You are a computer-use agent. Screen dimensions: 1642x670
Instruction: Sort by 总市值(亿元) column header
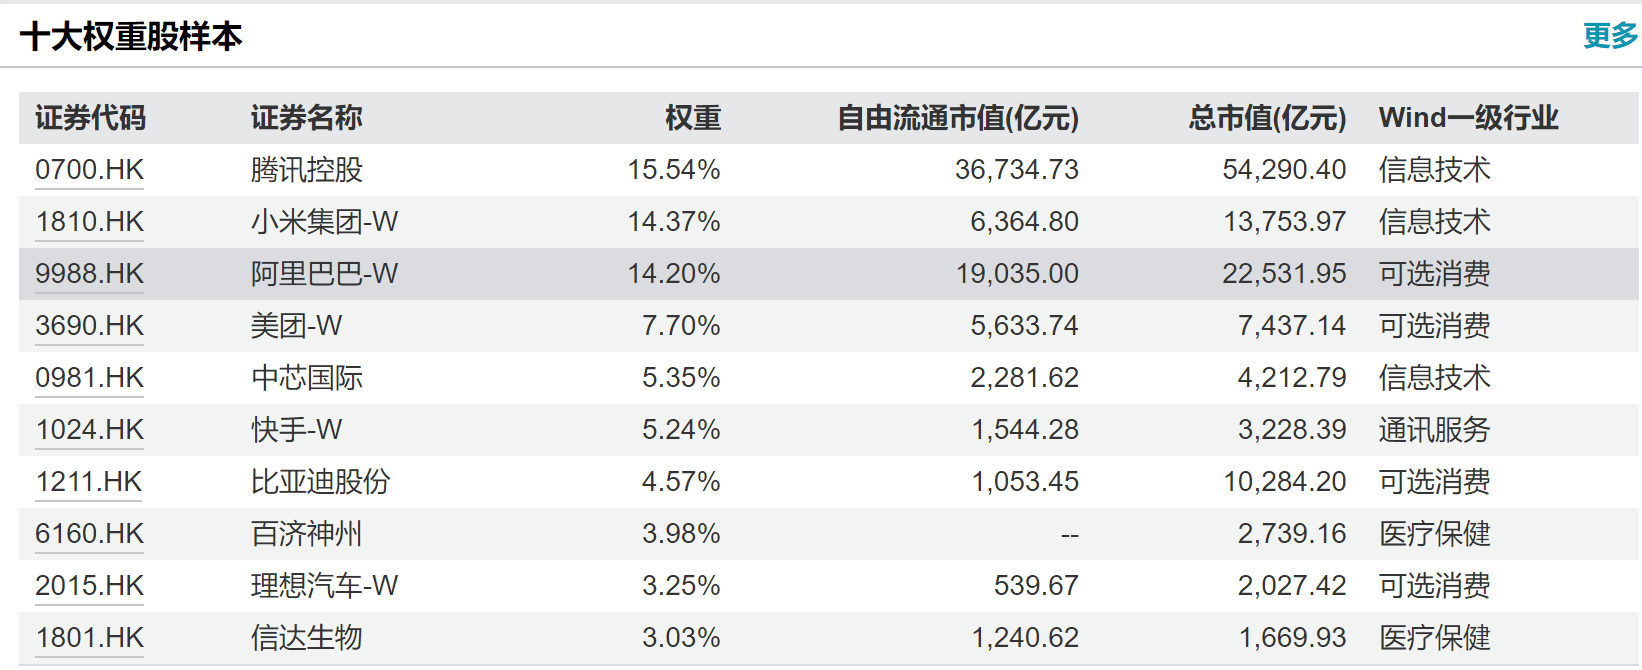tap(1267, 118)
